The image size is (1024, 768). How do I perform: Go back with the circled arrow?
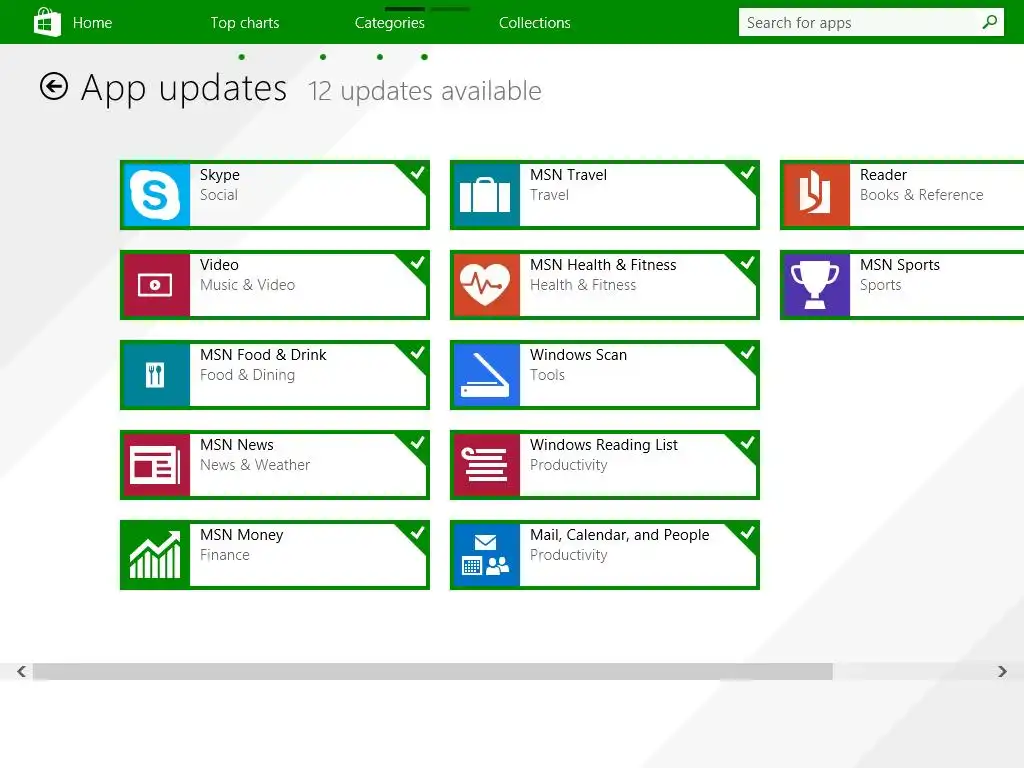(x=54, y=86)
